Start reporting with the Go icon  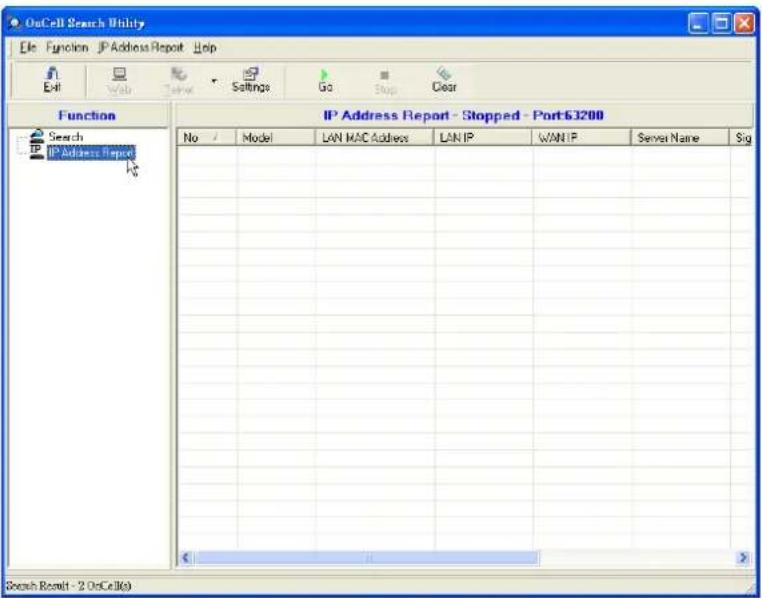(325, 80)
